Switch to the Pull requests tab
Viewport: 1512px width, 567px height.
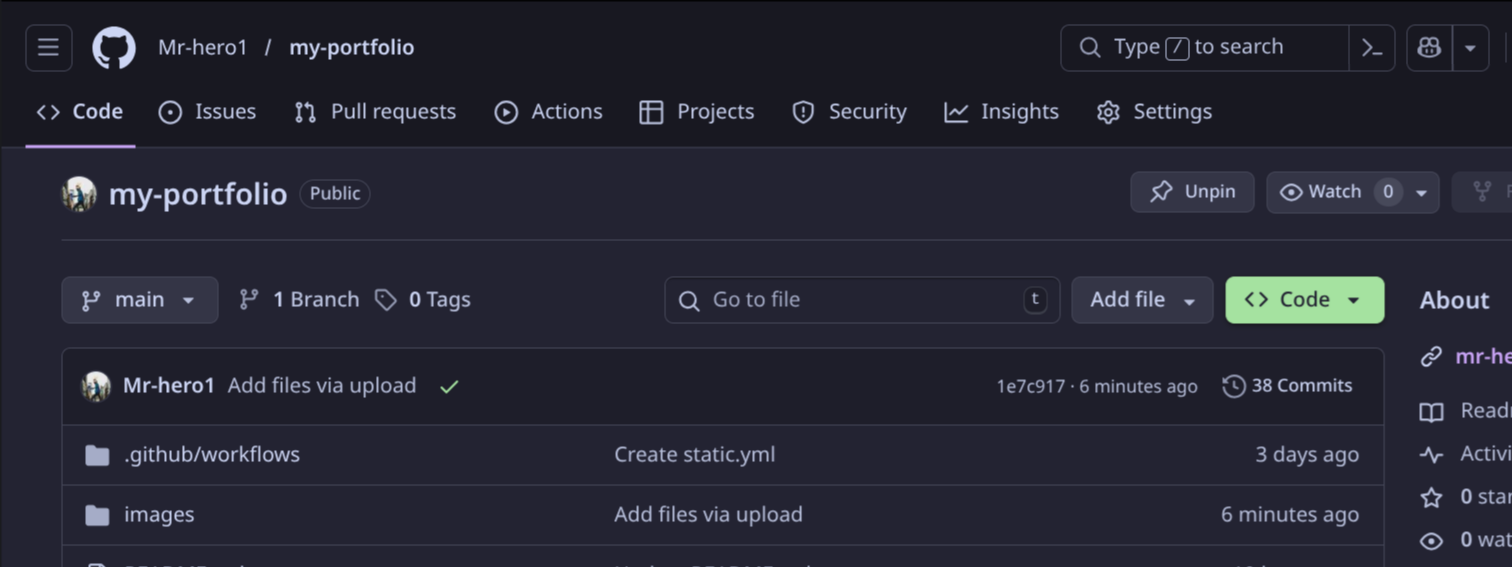[x=375, y=112]
